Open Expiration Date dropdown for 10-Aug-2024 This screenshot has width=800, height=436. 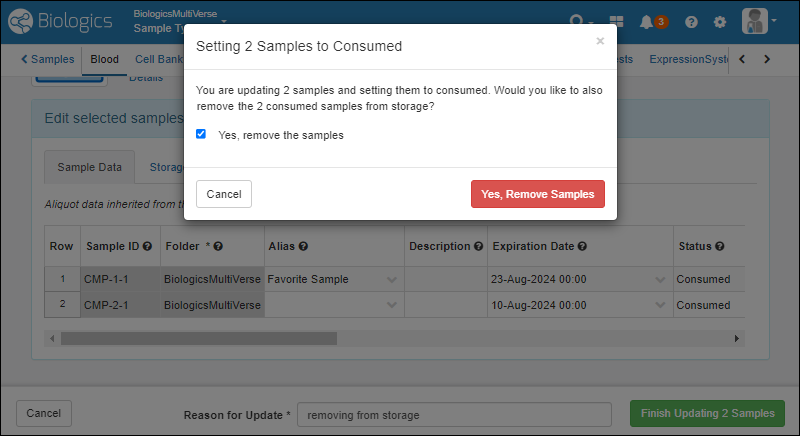[x=660, y=305]
